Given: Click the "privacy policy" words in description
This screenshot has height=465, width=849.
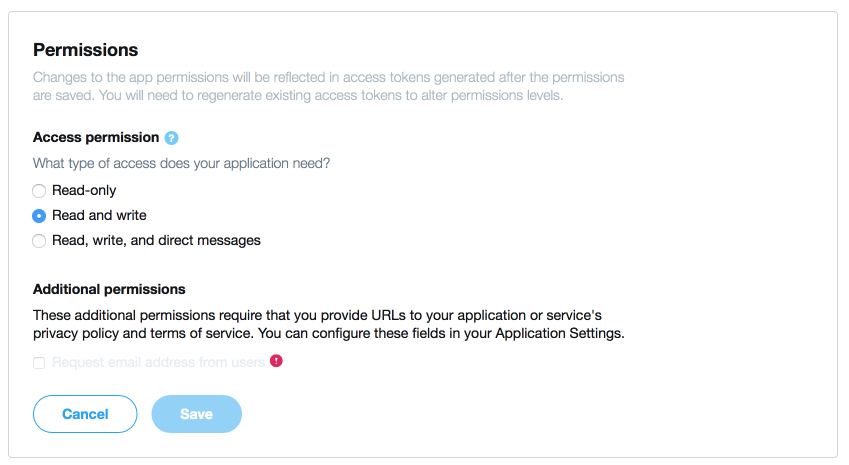Looking at the screenshot, I should (76, 333).
